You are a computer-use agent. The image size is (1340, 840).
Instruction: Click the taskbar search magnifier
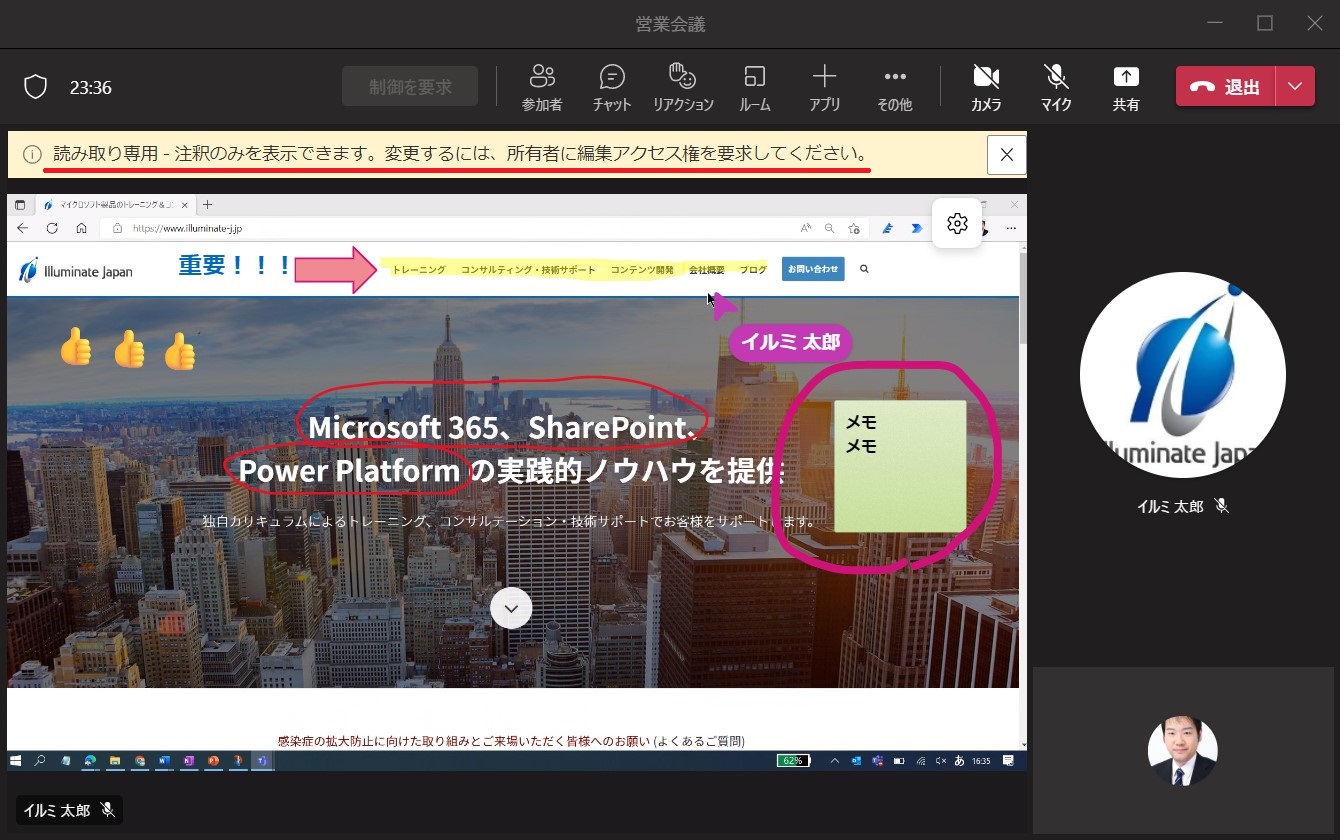40,761
